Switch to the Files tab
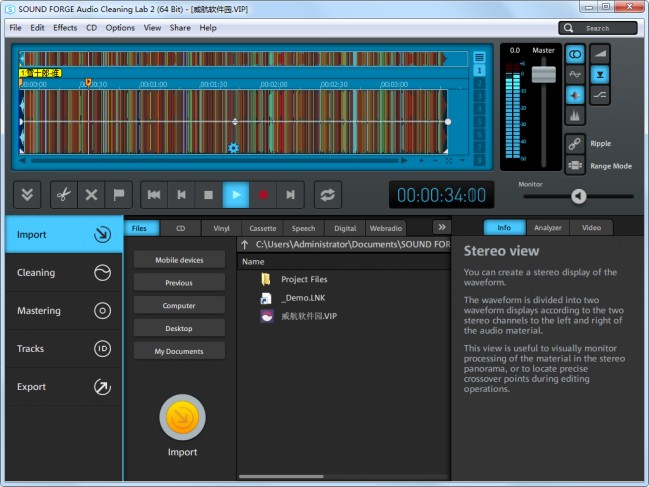This screenshot has width=649, height=487. (x=142, y=228)
